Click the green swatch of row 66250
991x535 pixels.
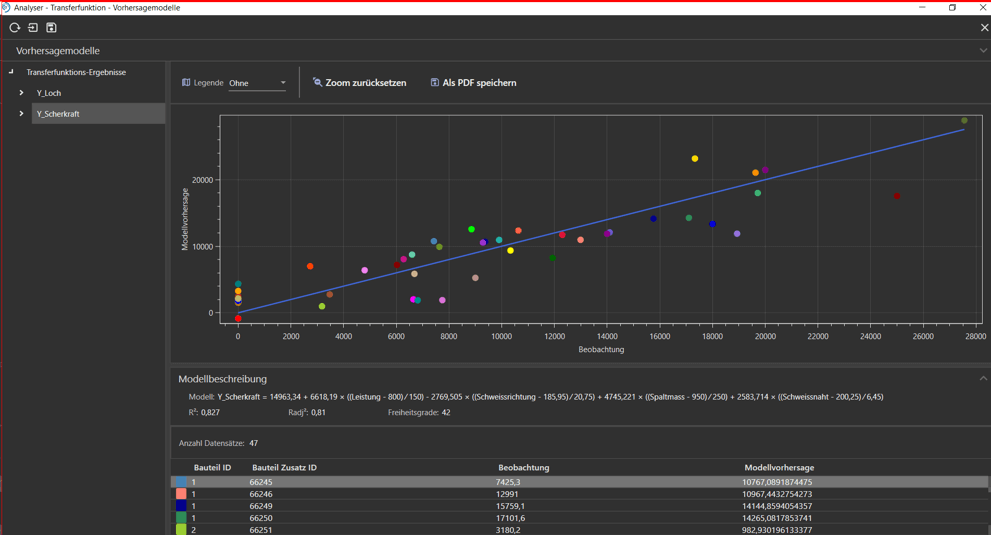(x=181, y=518)
